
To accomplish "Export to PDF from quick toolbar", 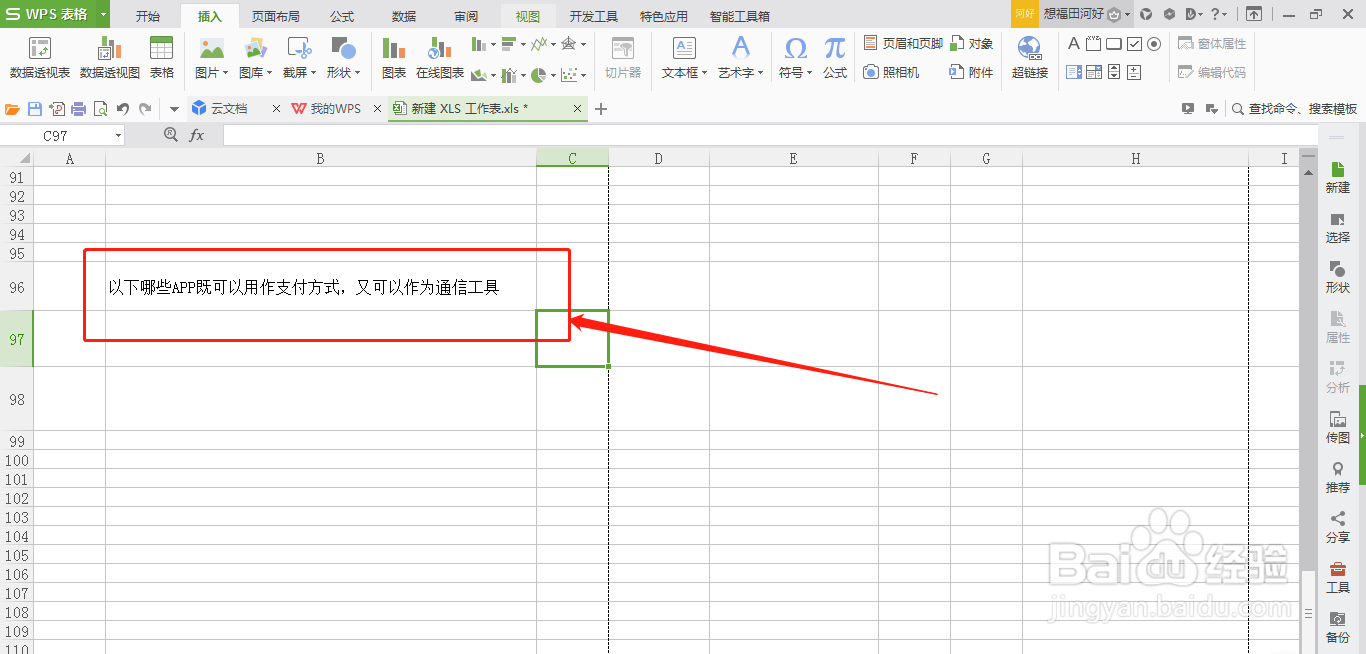I will (x=57, y=109).
